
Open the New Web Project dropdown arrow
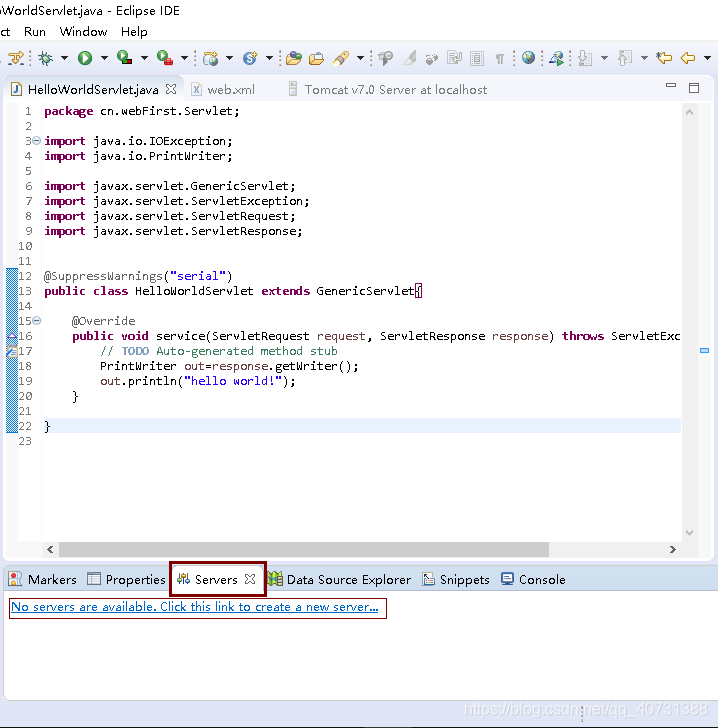(229, 58)
